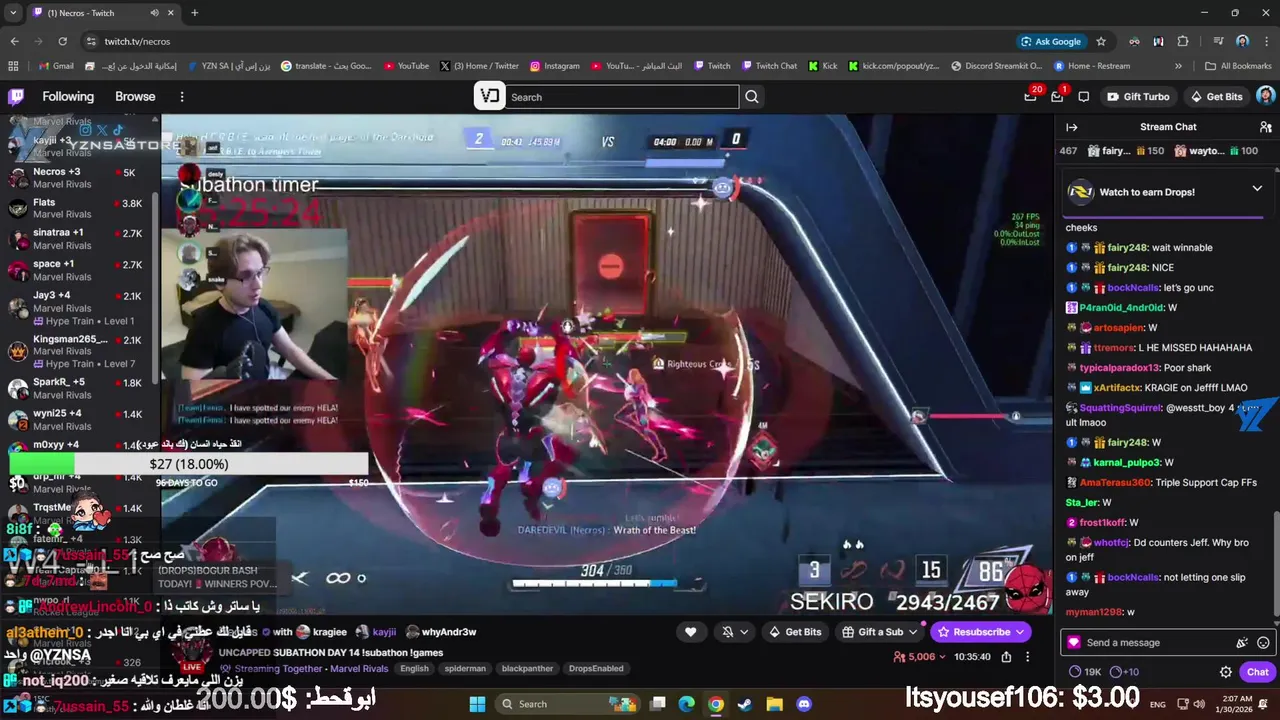This screenshot has width=1280, height=720.
Task: Open the 19K channel points balance
Action: tap(1086, 672)
